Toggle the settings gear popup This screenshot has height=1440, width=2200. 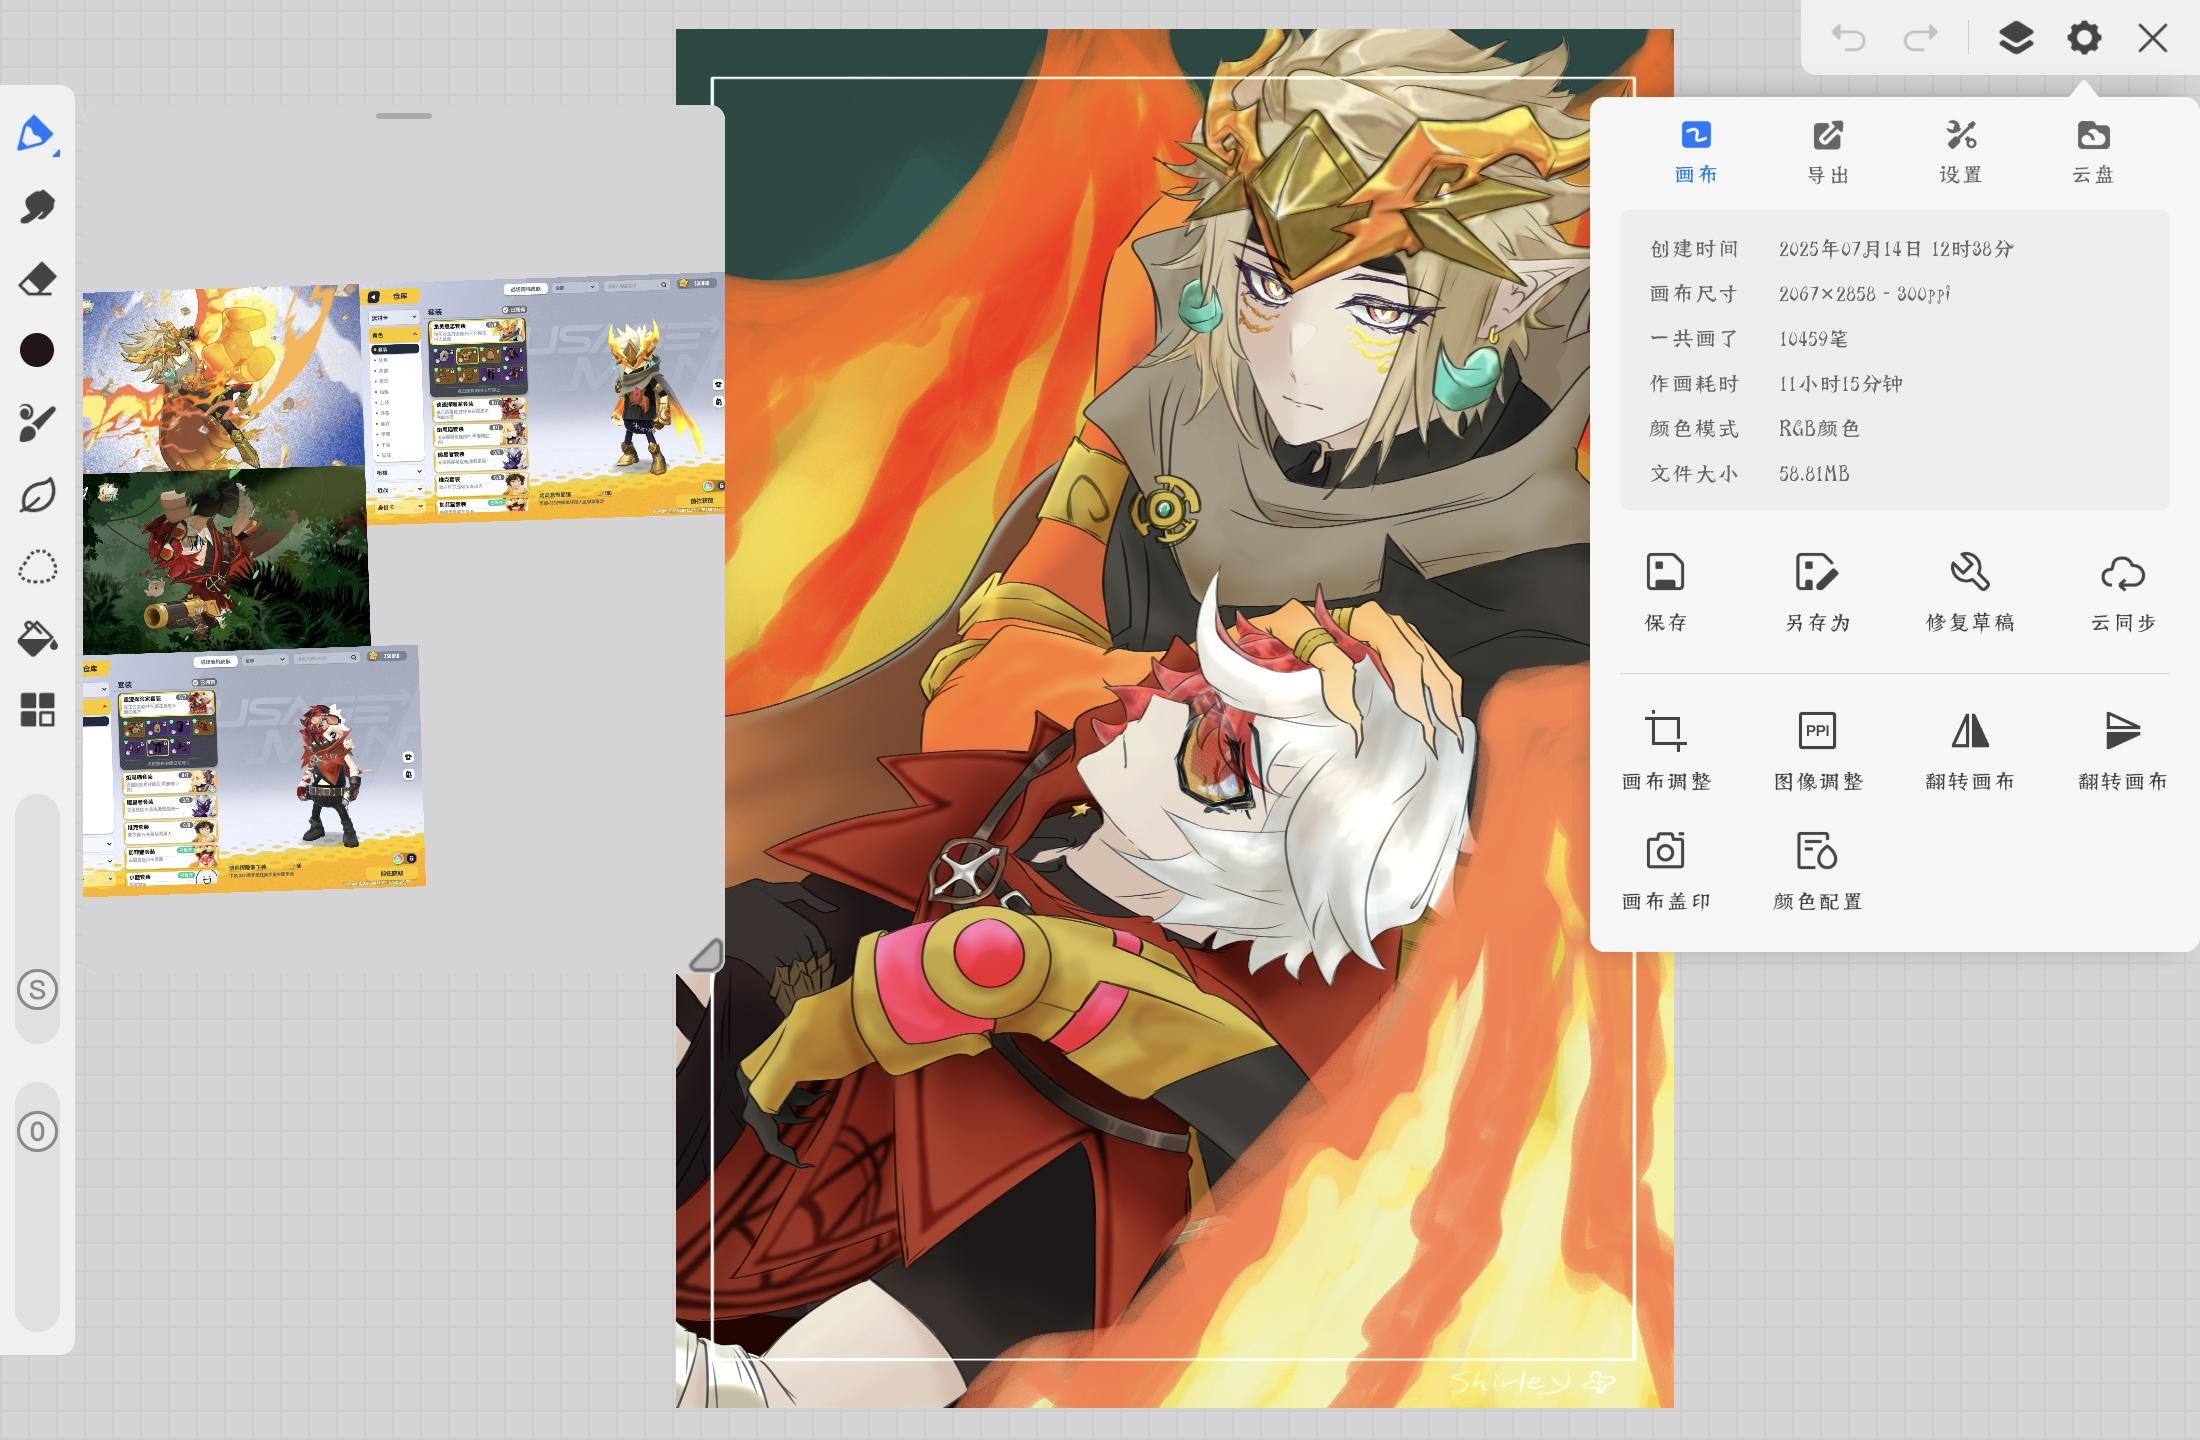(2084, 39)
